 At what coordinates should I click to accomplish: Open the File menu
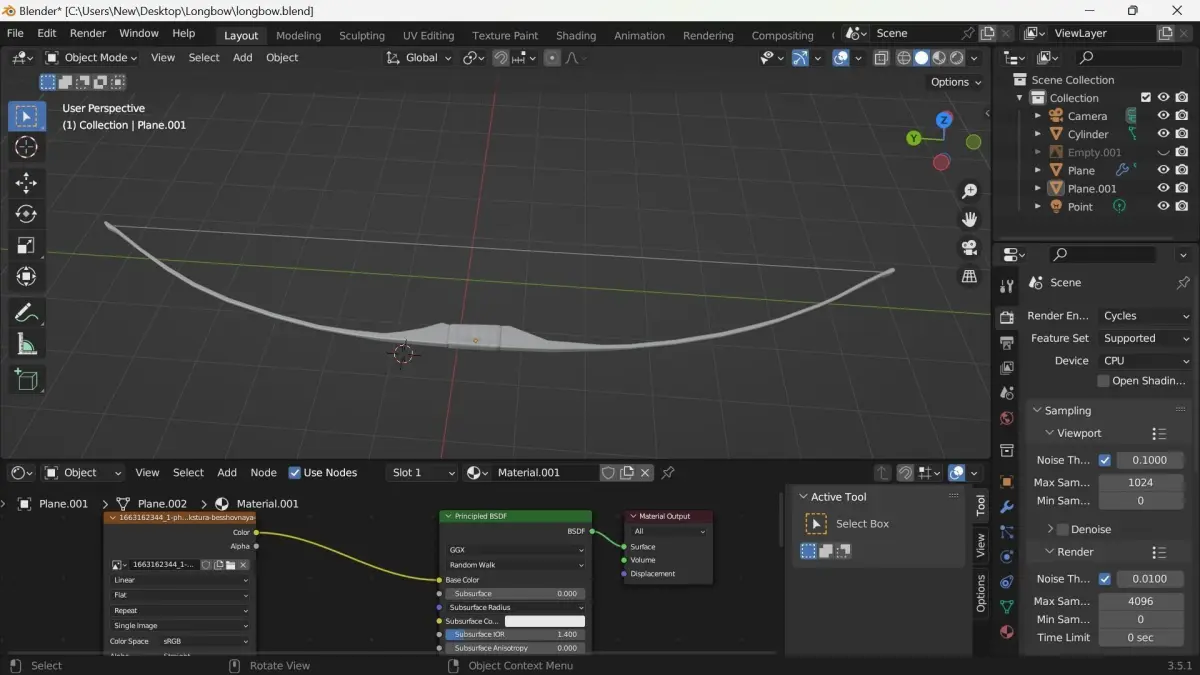(x=15, y=33)
